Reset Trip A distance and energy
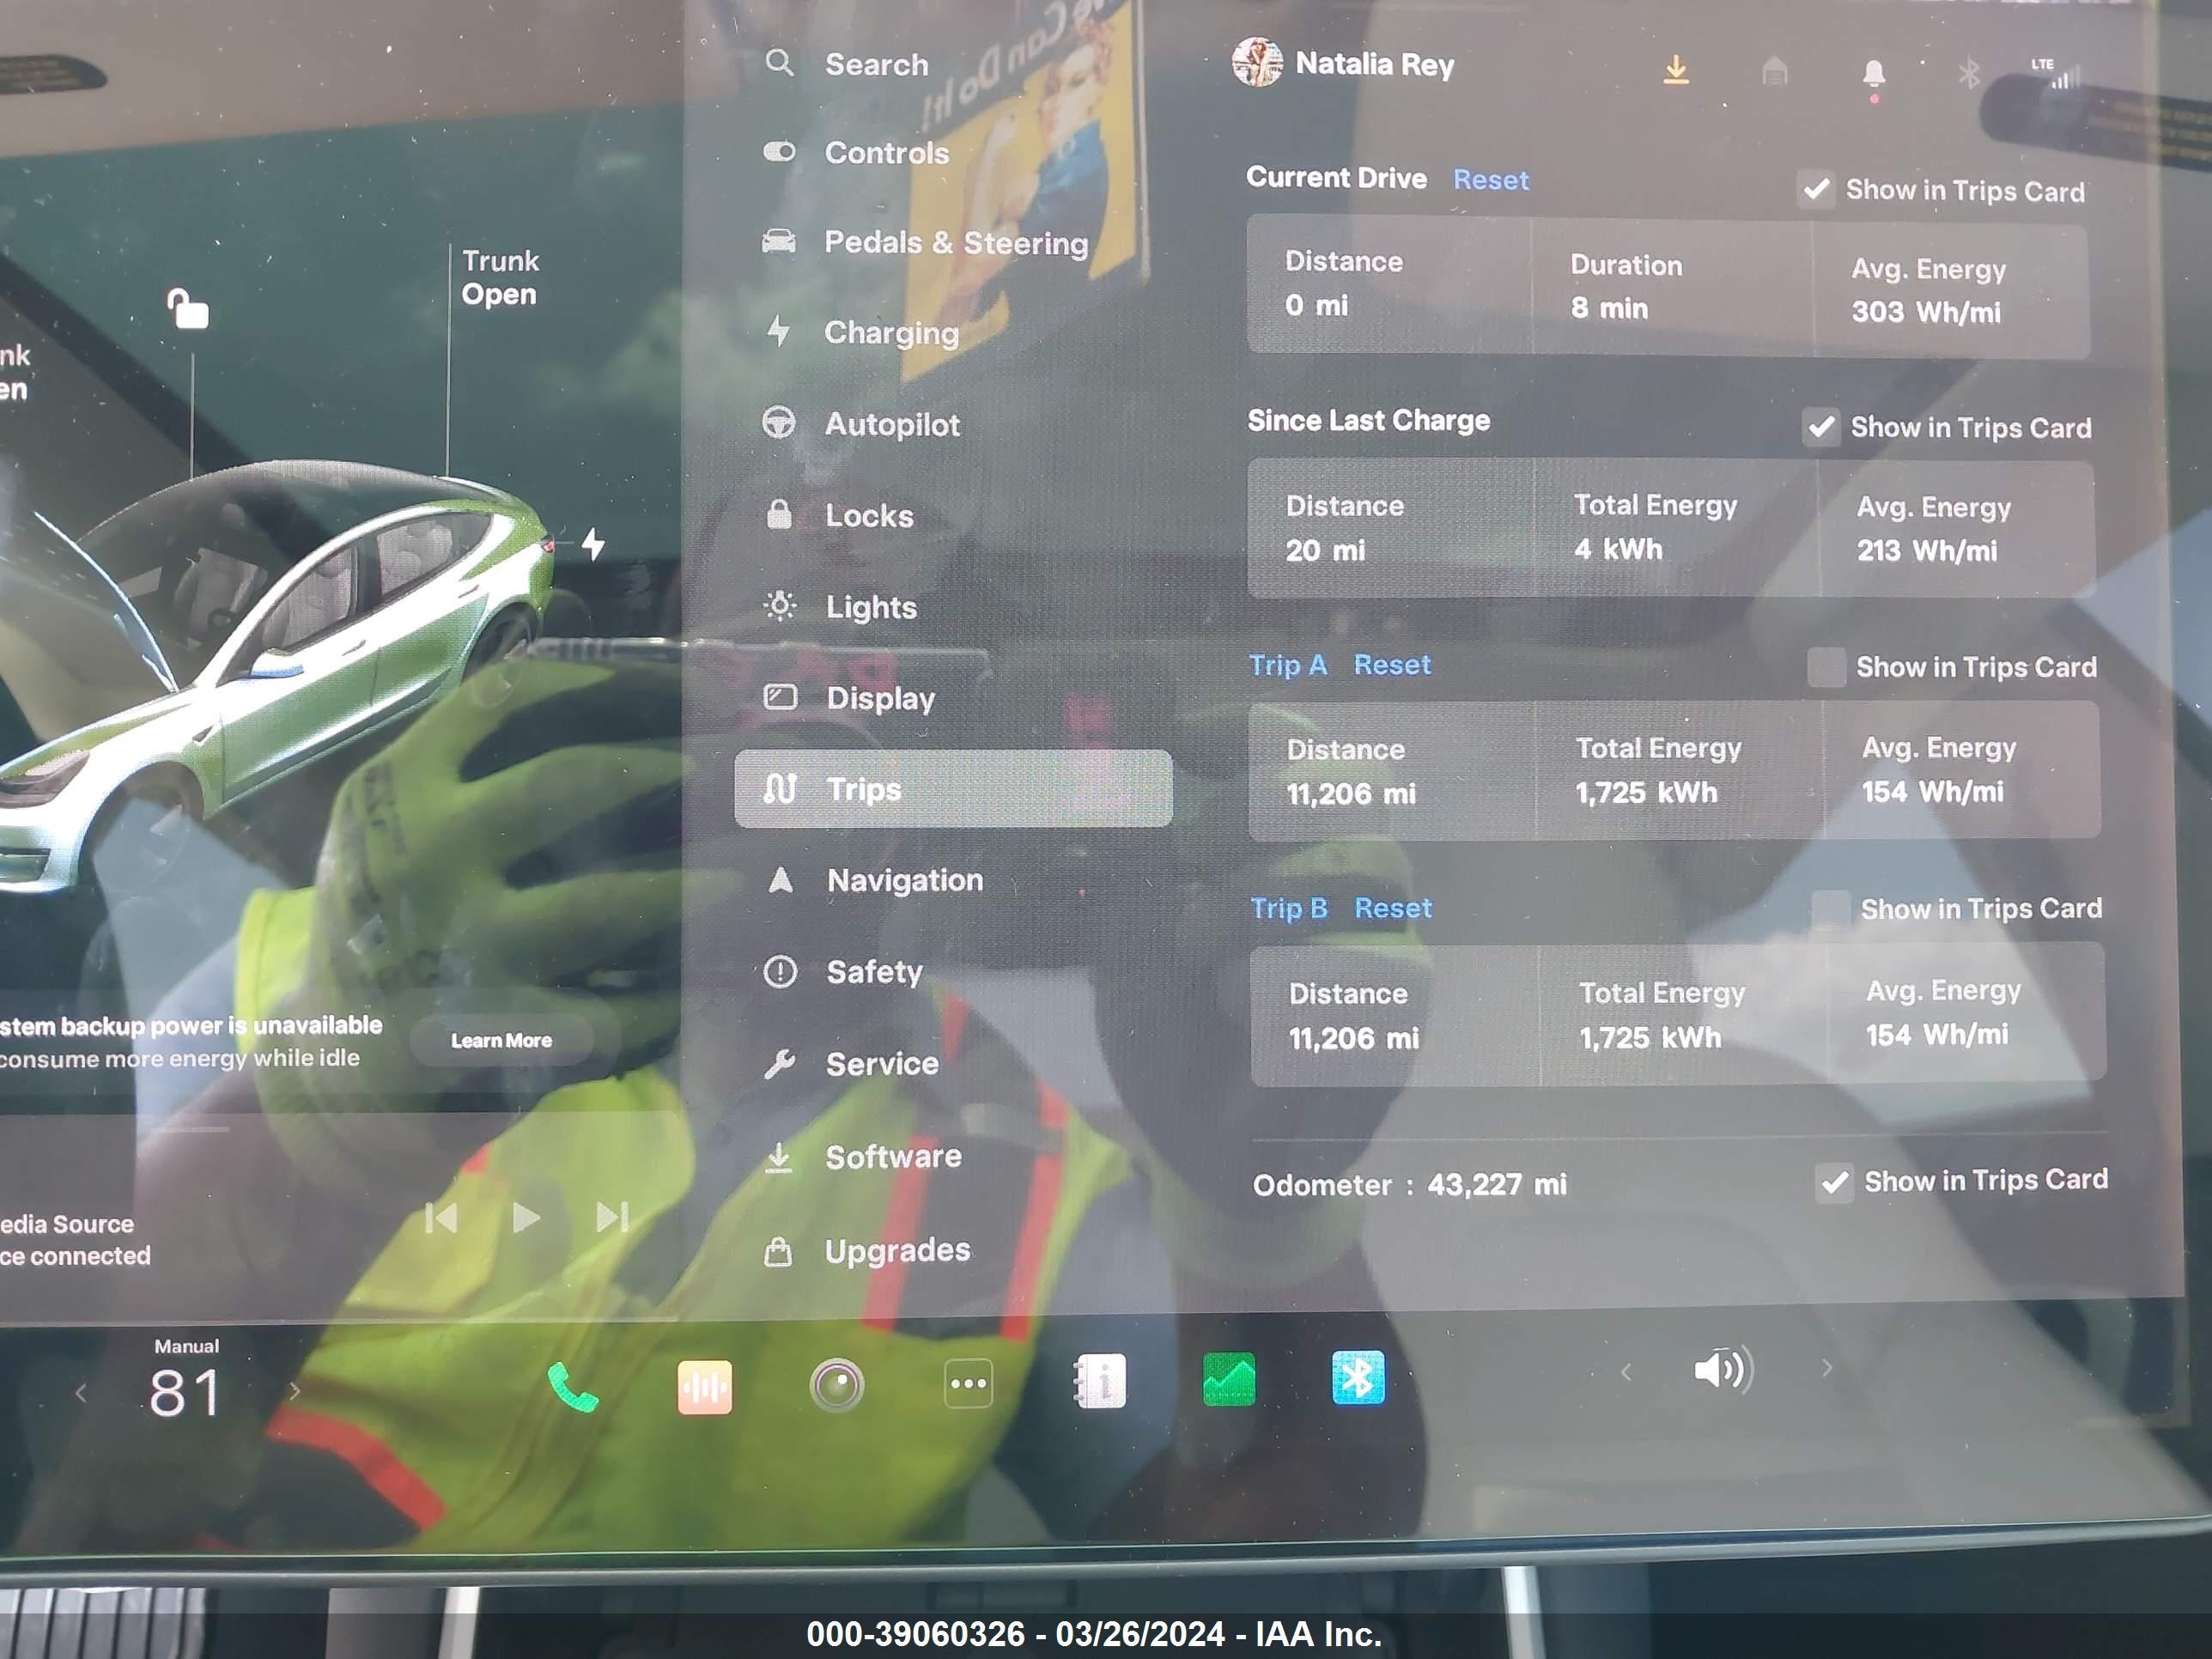2212x1659 pixels. [x=1394, y=665]
